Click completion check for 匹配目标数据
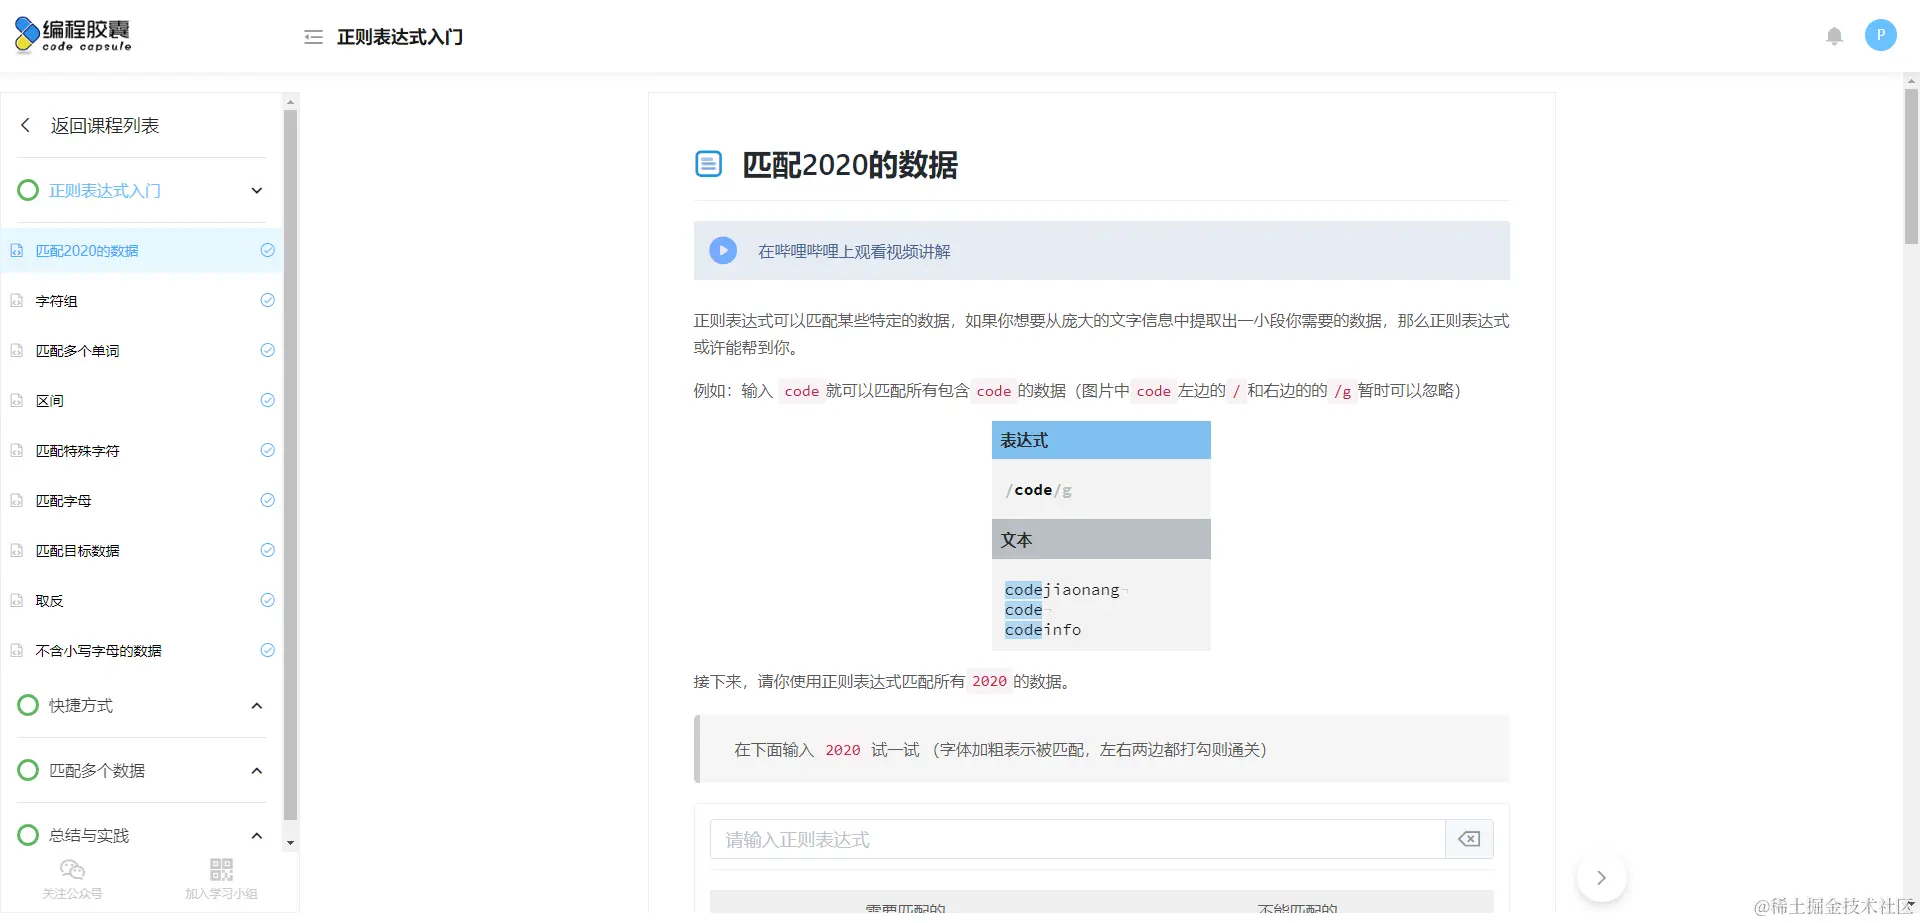 click(267, 550)
